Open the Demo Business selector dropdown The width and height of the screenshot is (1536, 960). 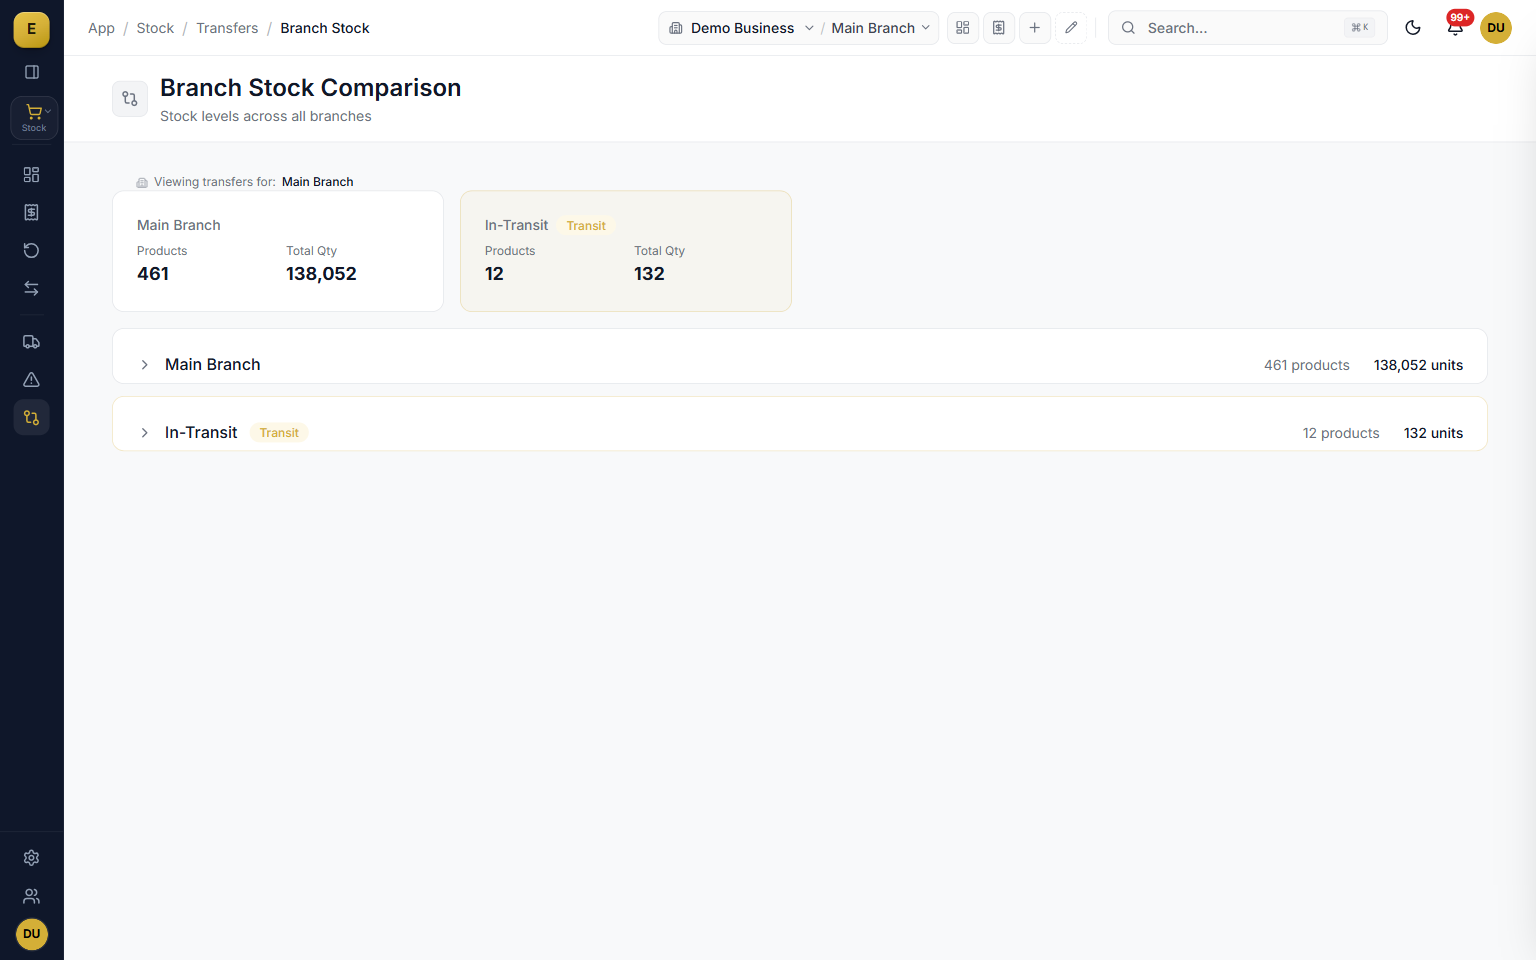(x=742, y=28)
